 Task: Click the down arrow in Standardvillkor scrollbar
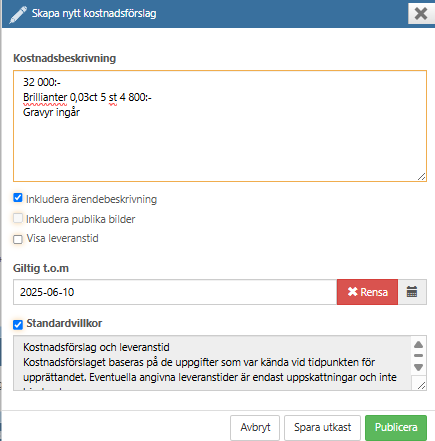(x=419, y=367)
